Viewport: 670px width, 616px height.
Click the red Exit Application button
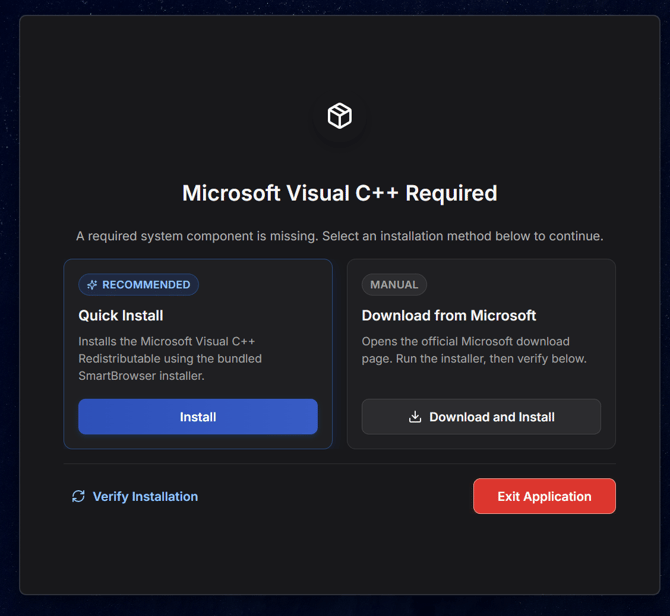[x=544, y=496]
